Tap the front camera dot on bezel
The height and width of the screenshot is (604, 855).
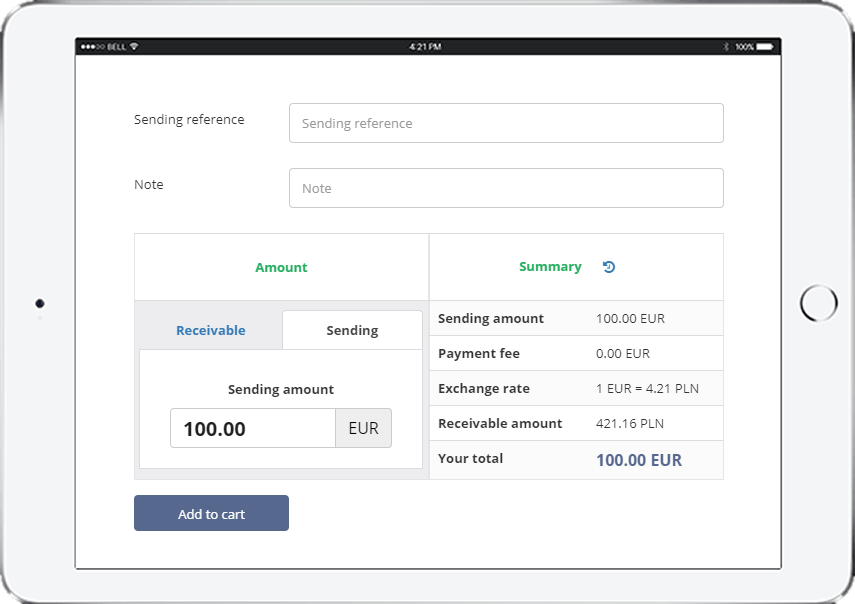coord(40,303)
